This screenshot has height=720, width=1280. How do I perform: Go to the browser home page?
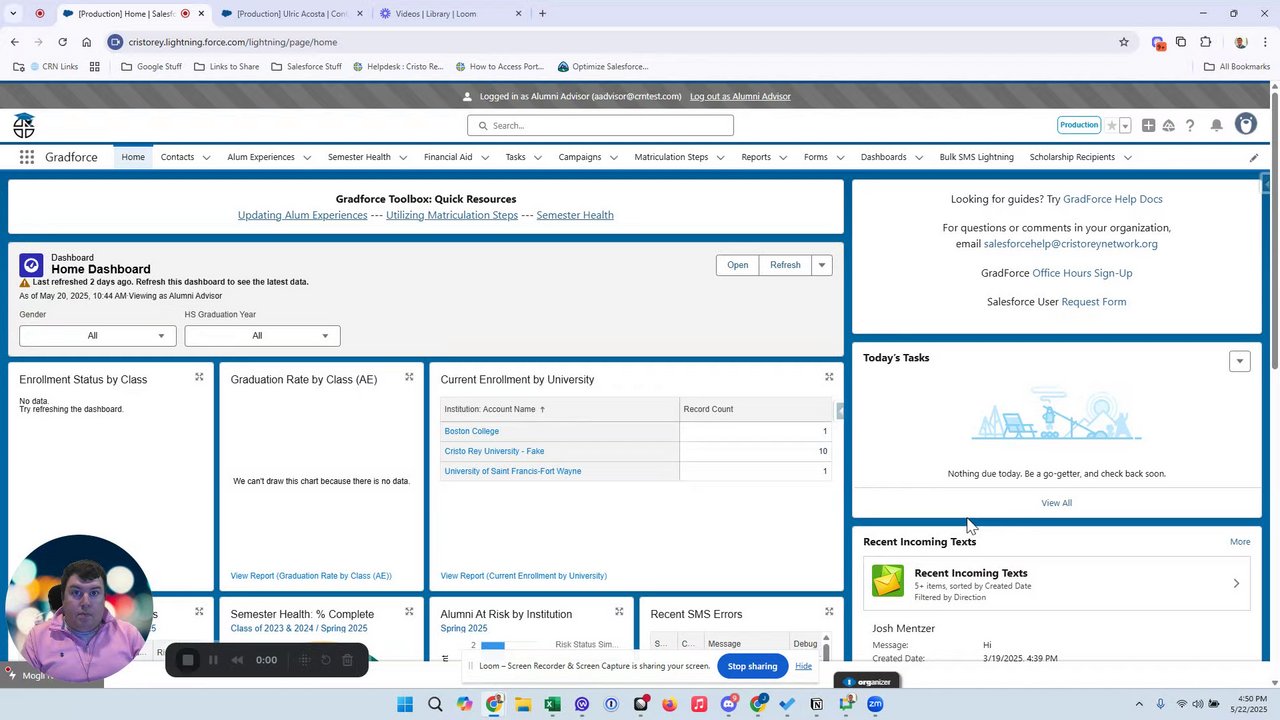point(87,42)
